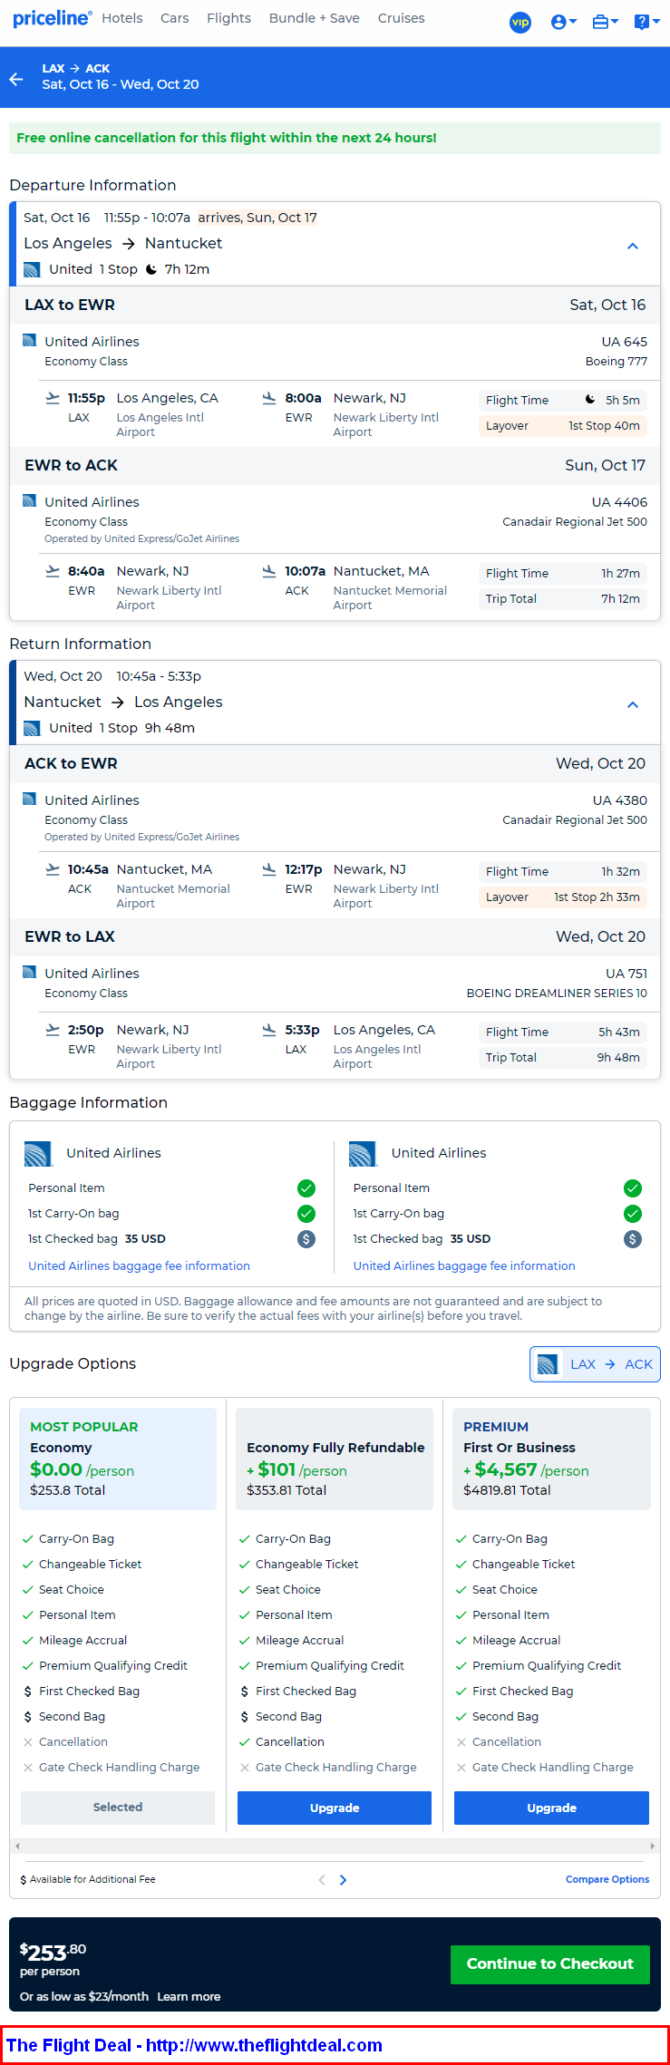Click the 1st Stop 40m layover label

click(x=604, y=426)
